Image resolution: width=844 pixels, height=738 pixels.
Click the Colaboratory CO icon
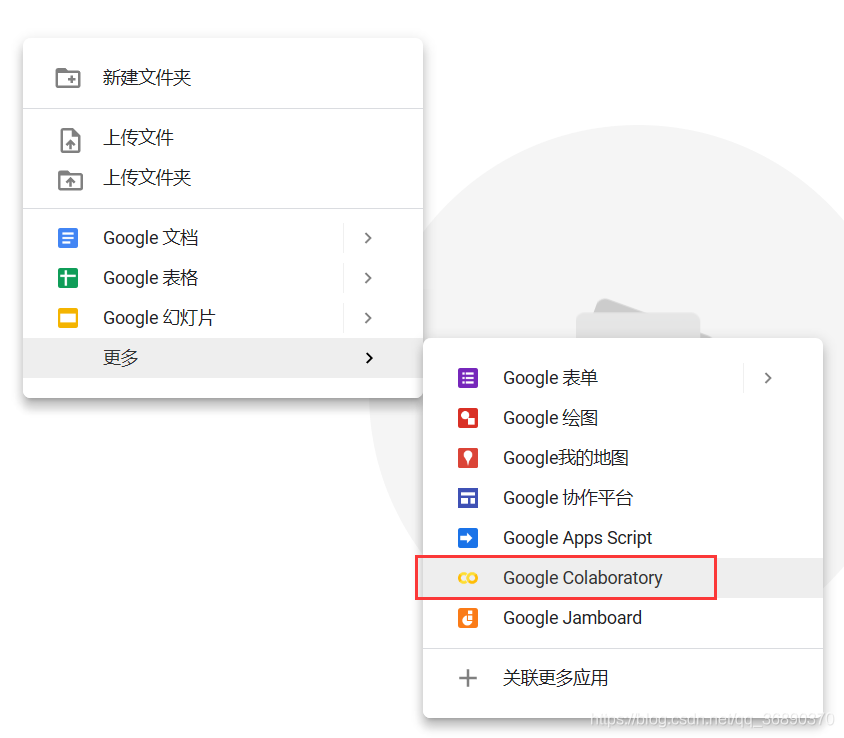point(468,578)
